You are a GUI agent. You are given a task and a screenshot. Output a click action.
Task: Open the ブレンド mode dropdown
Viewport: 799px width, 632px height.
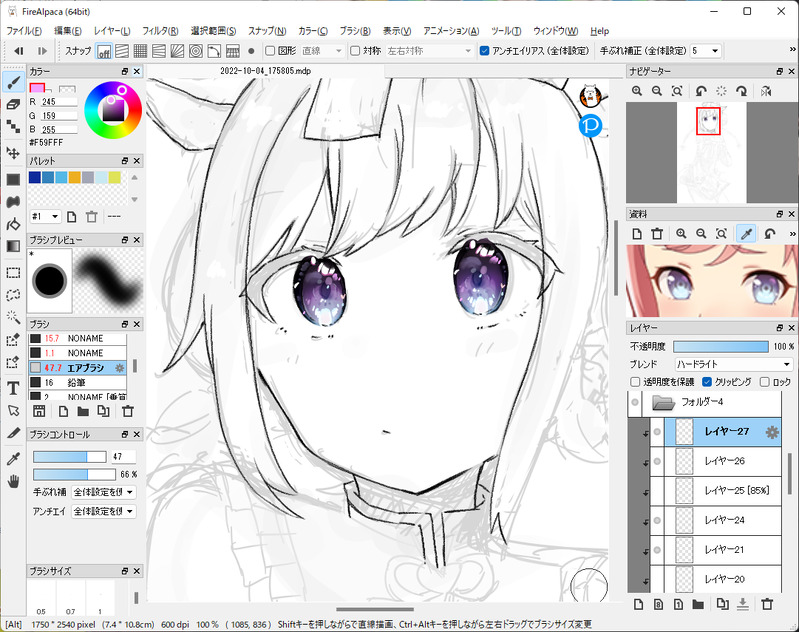tap(733, 364)
